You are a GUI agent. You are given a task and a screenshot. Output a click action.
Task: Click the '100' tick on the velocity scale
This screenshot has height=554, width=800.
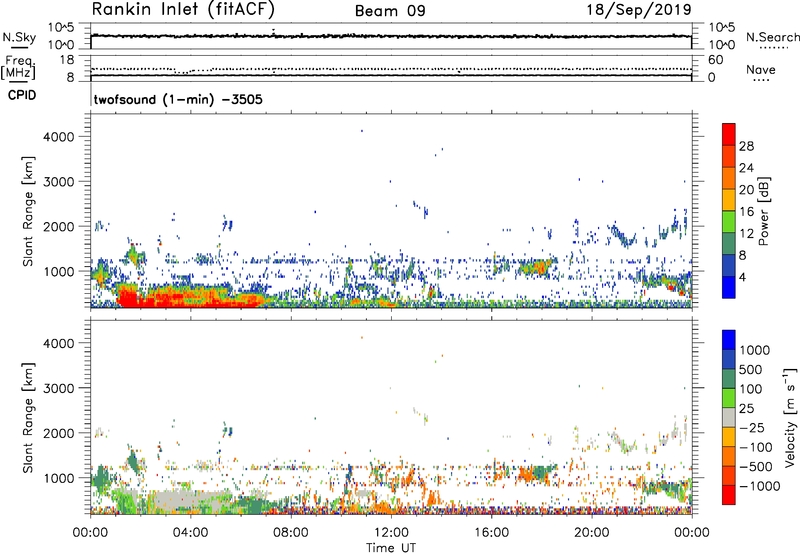[x=750, y=389]
